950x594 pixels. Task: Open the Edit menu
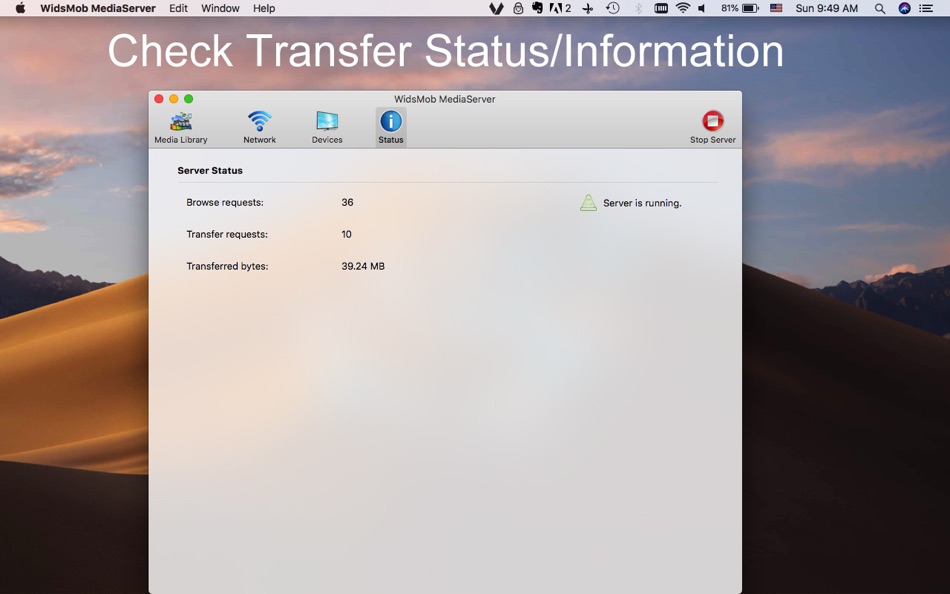(178, 8)
